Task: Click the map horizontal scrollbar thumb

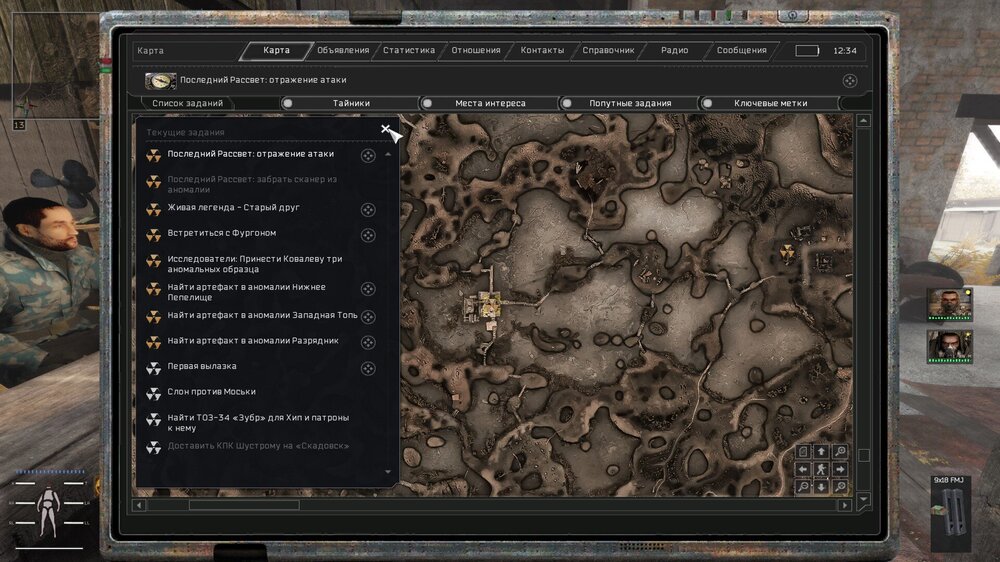Action: (243, 505)
